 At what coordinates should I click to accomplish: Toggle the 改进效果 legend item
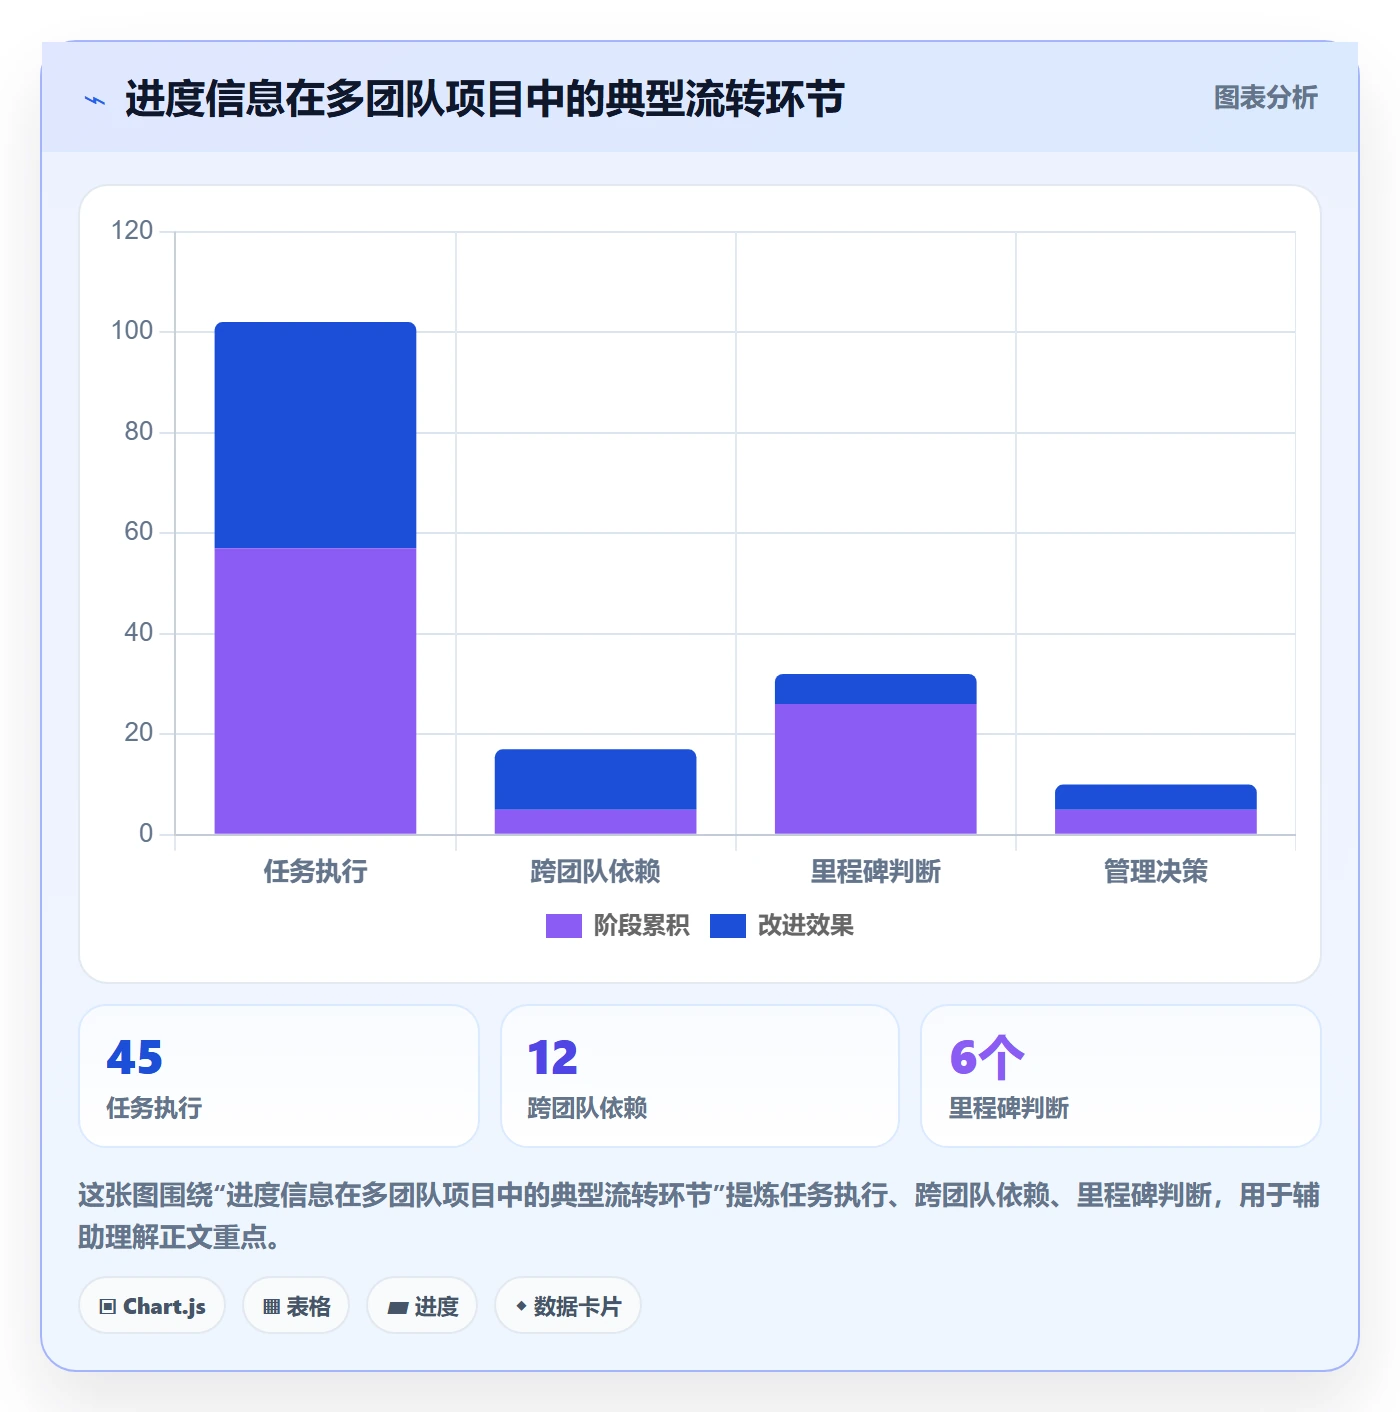782,926
